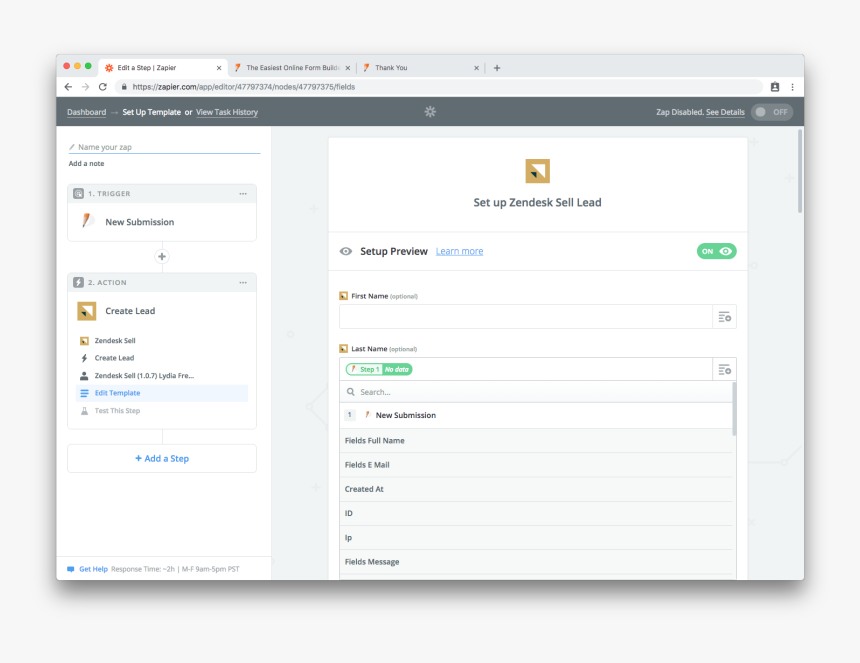
Task: Go to Dashboard link
Action: click(87, 112)
